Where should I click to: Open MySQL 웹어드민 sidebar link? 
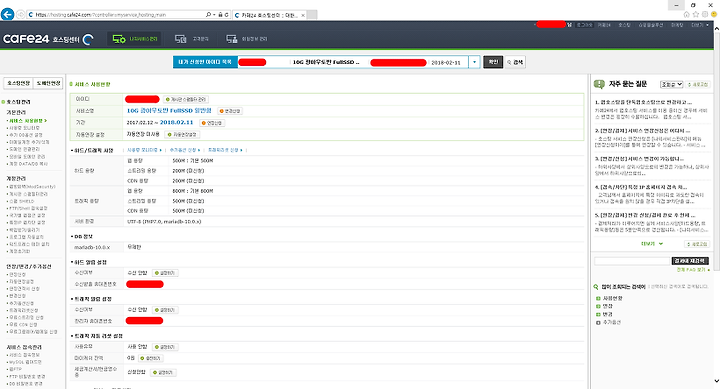tap(26, 362)
